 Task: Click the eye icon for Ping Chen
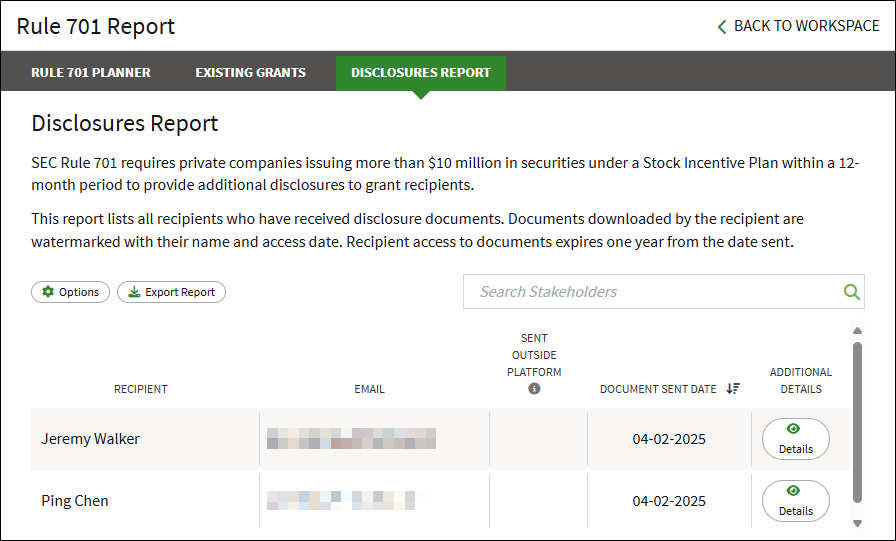[795, 491]
